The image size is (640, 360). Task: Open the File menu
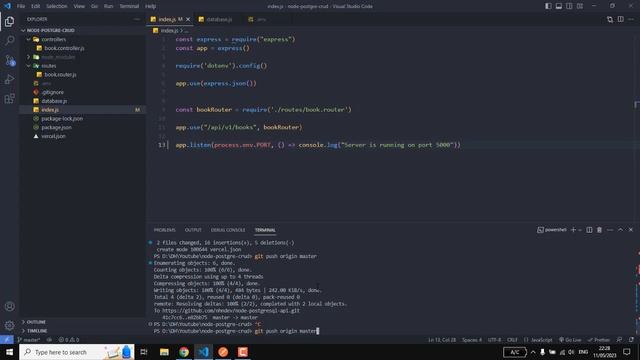21,6
